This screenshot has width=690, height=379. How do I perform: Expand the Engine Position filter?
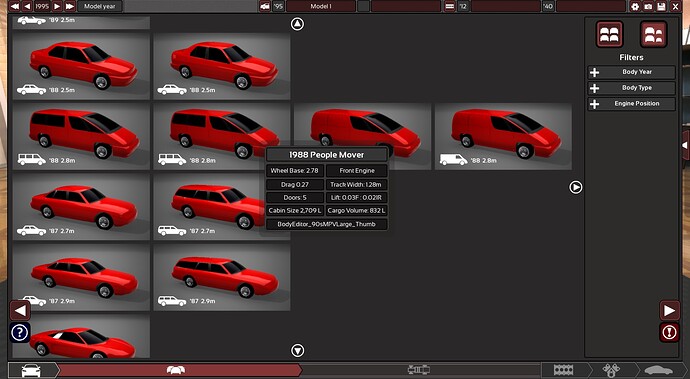point(631,104)
